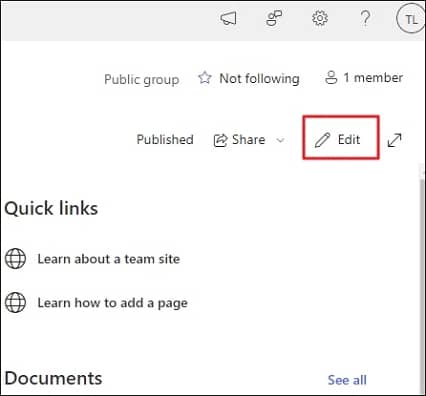Open the 1 member list

point(364,78)
